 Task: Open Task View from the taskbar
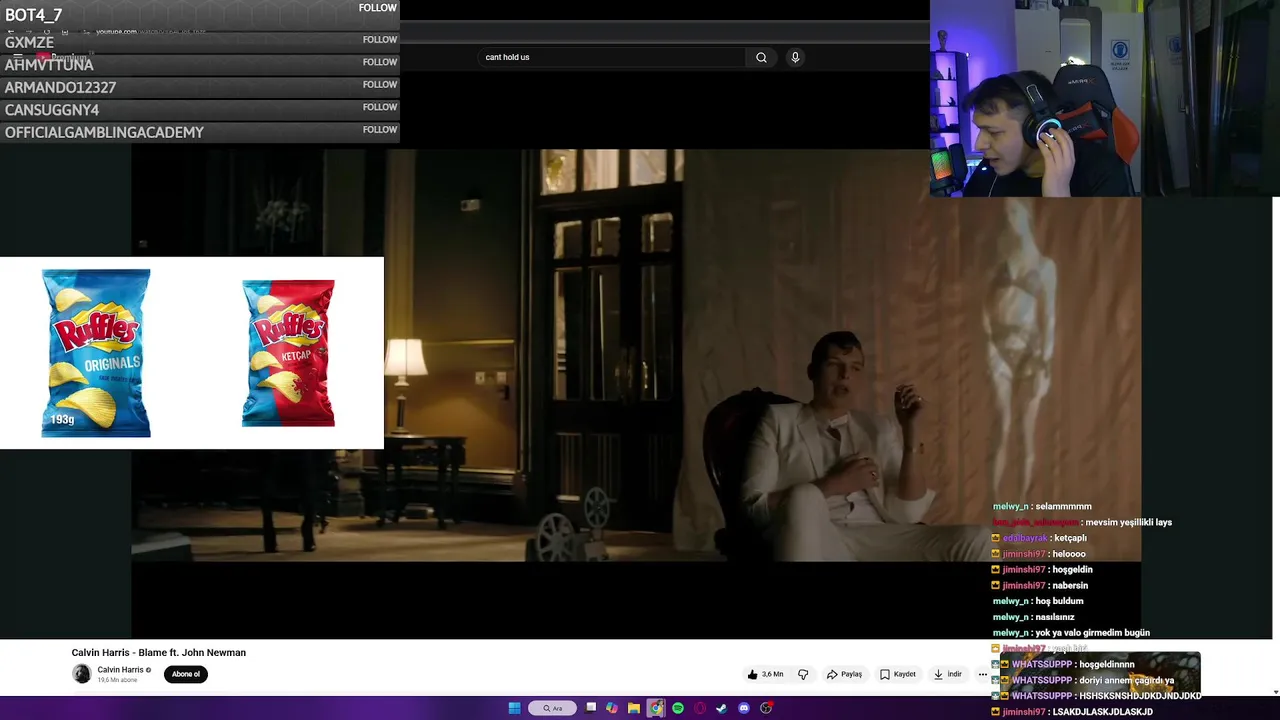(591, 708)
